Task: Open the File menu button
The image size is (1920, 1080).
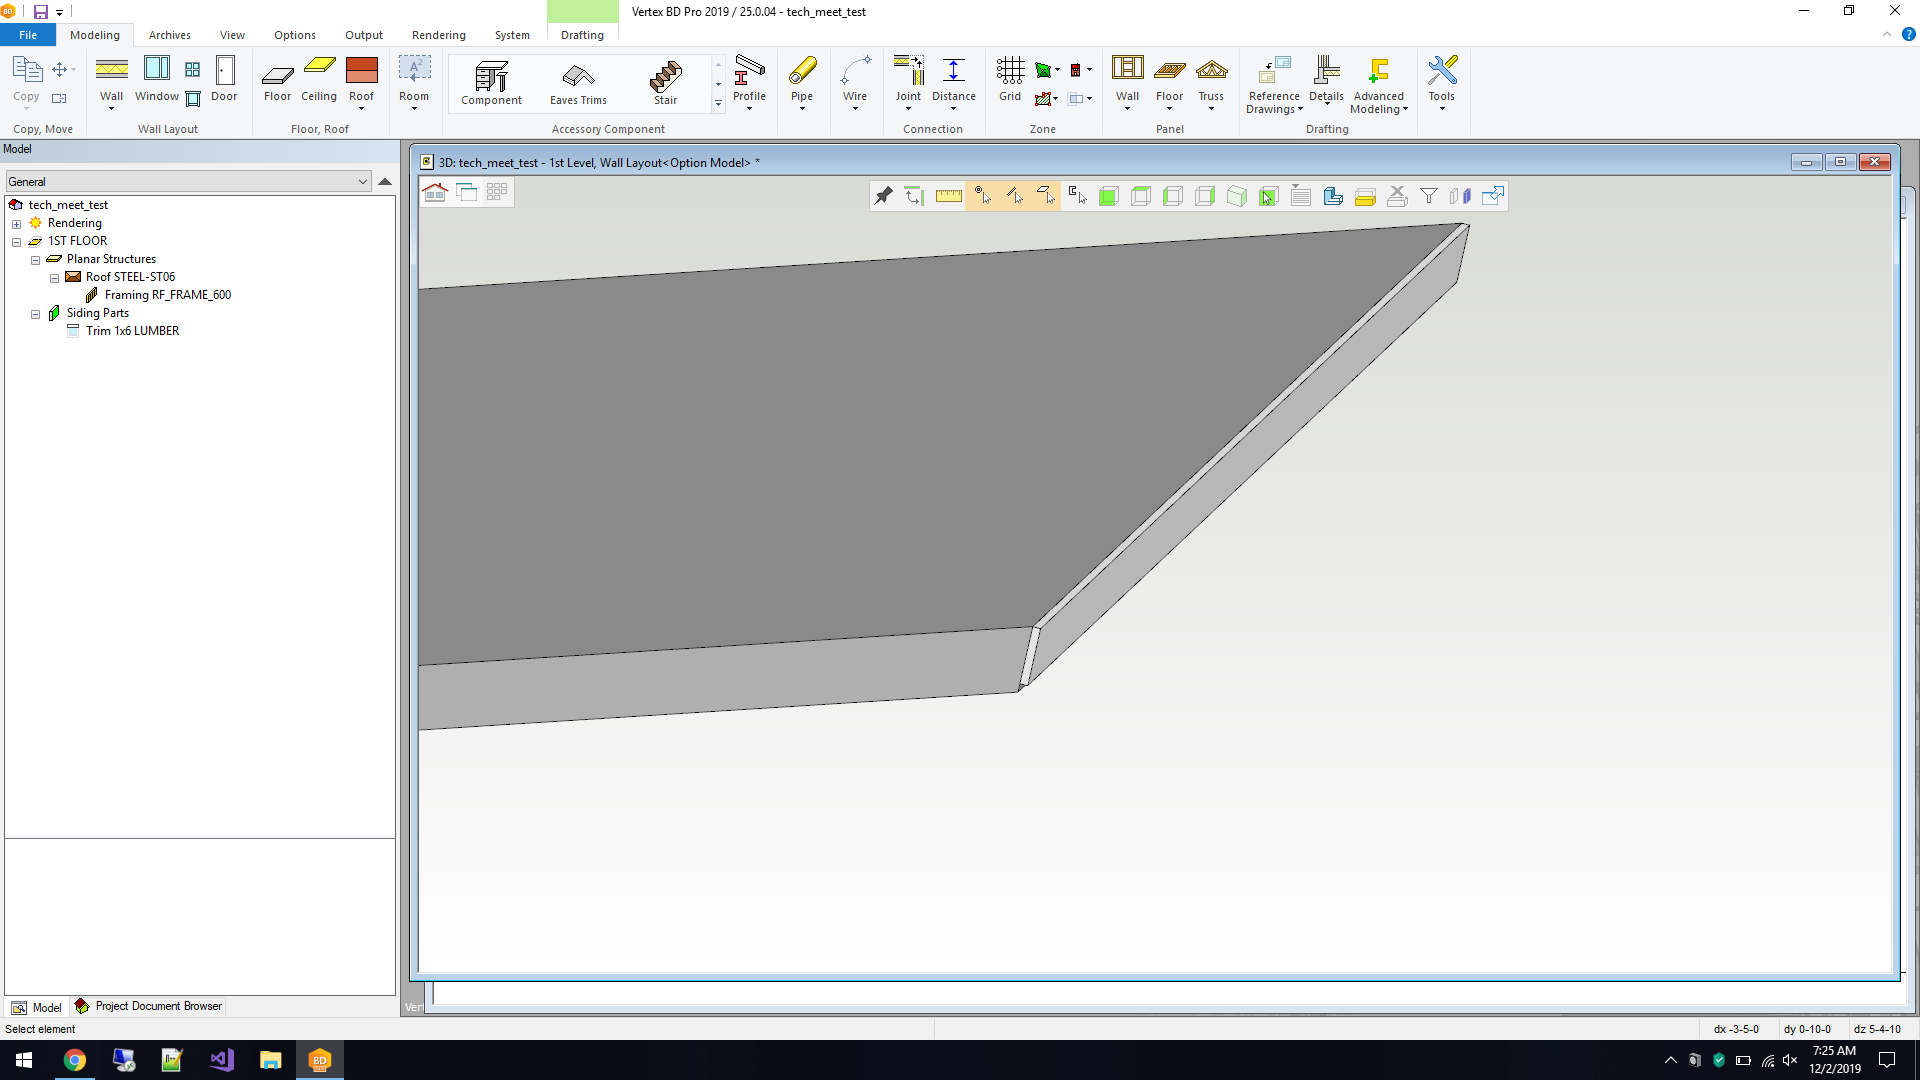Action: [28, 35]
